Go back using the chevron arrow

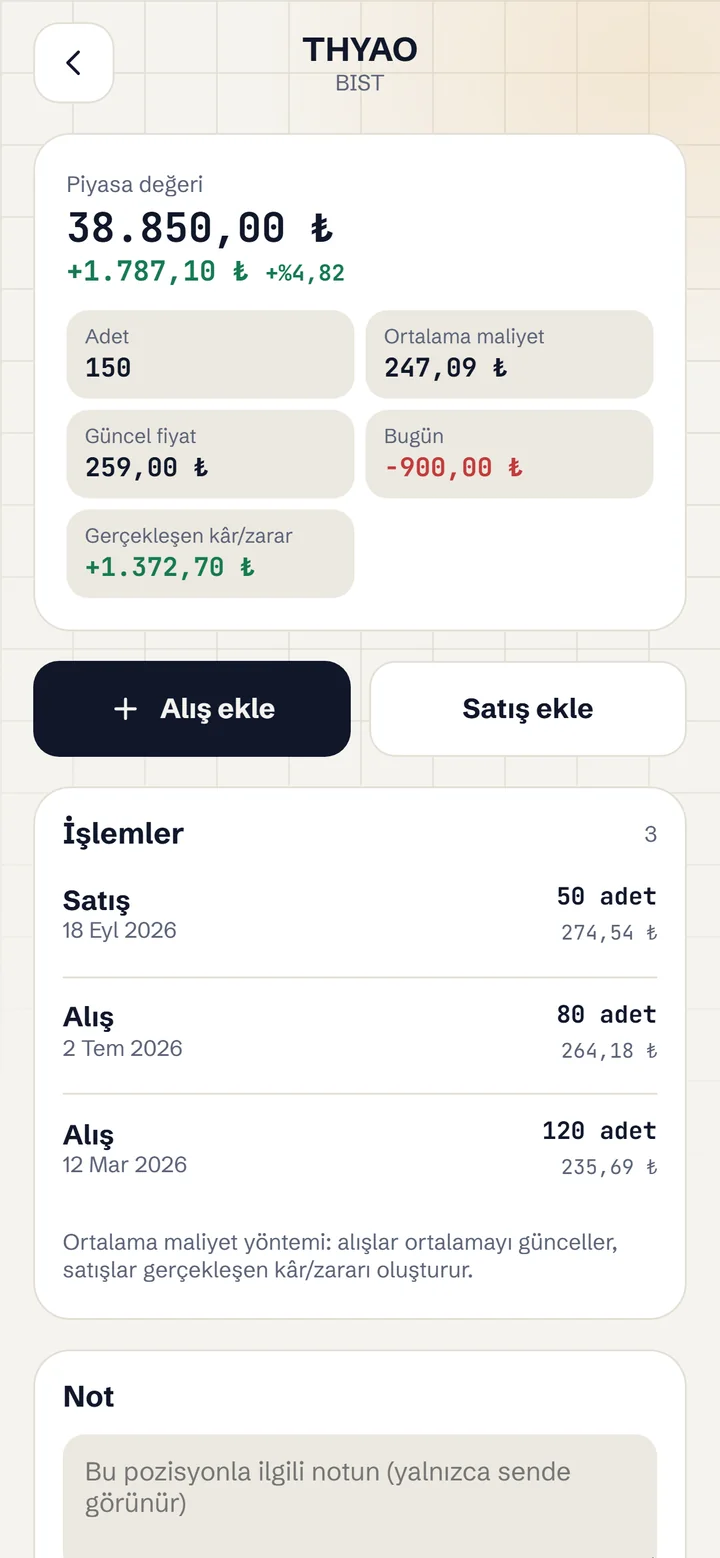(74, 63)
